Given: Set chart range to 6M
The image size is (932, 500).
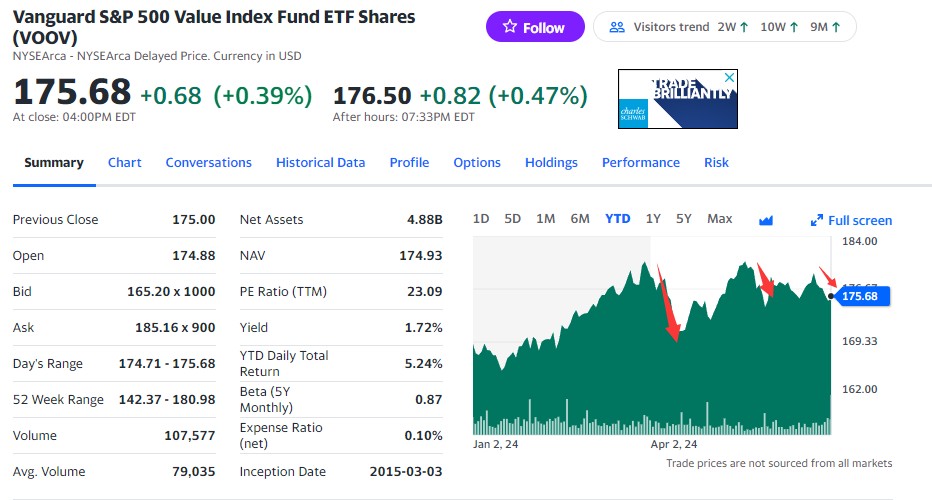Looking at the screenshot, I should (x=580, y=219).
